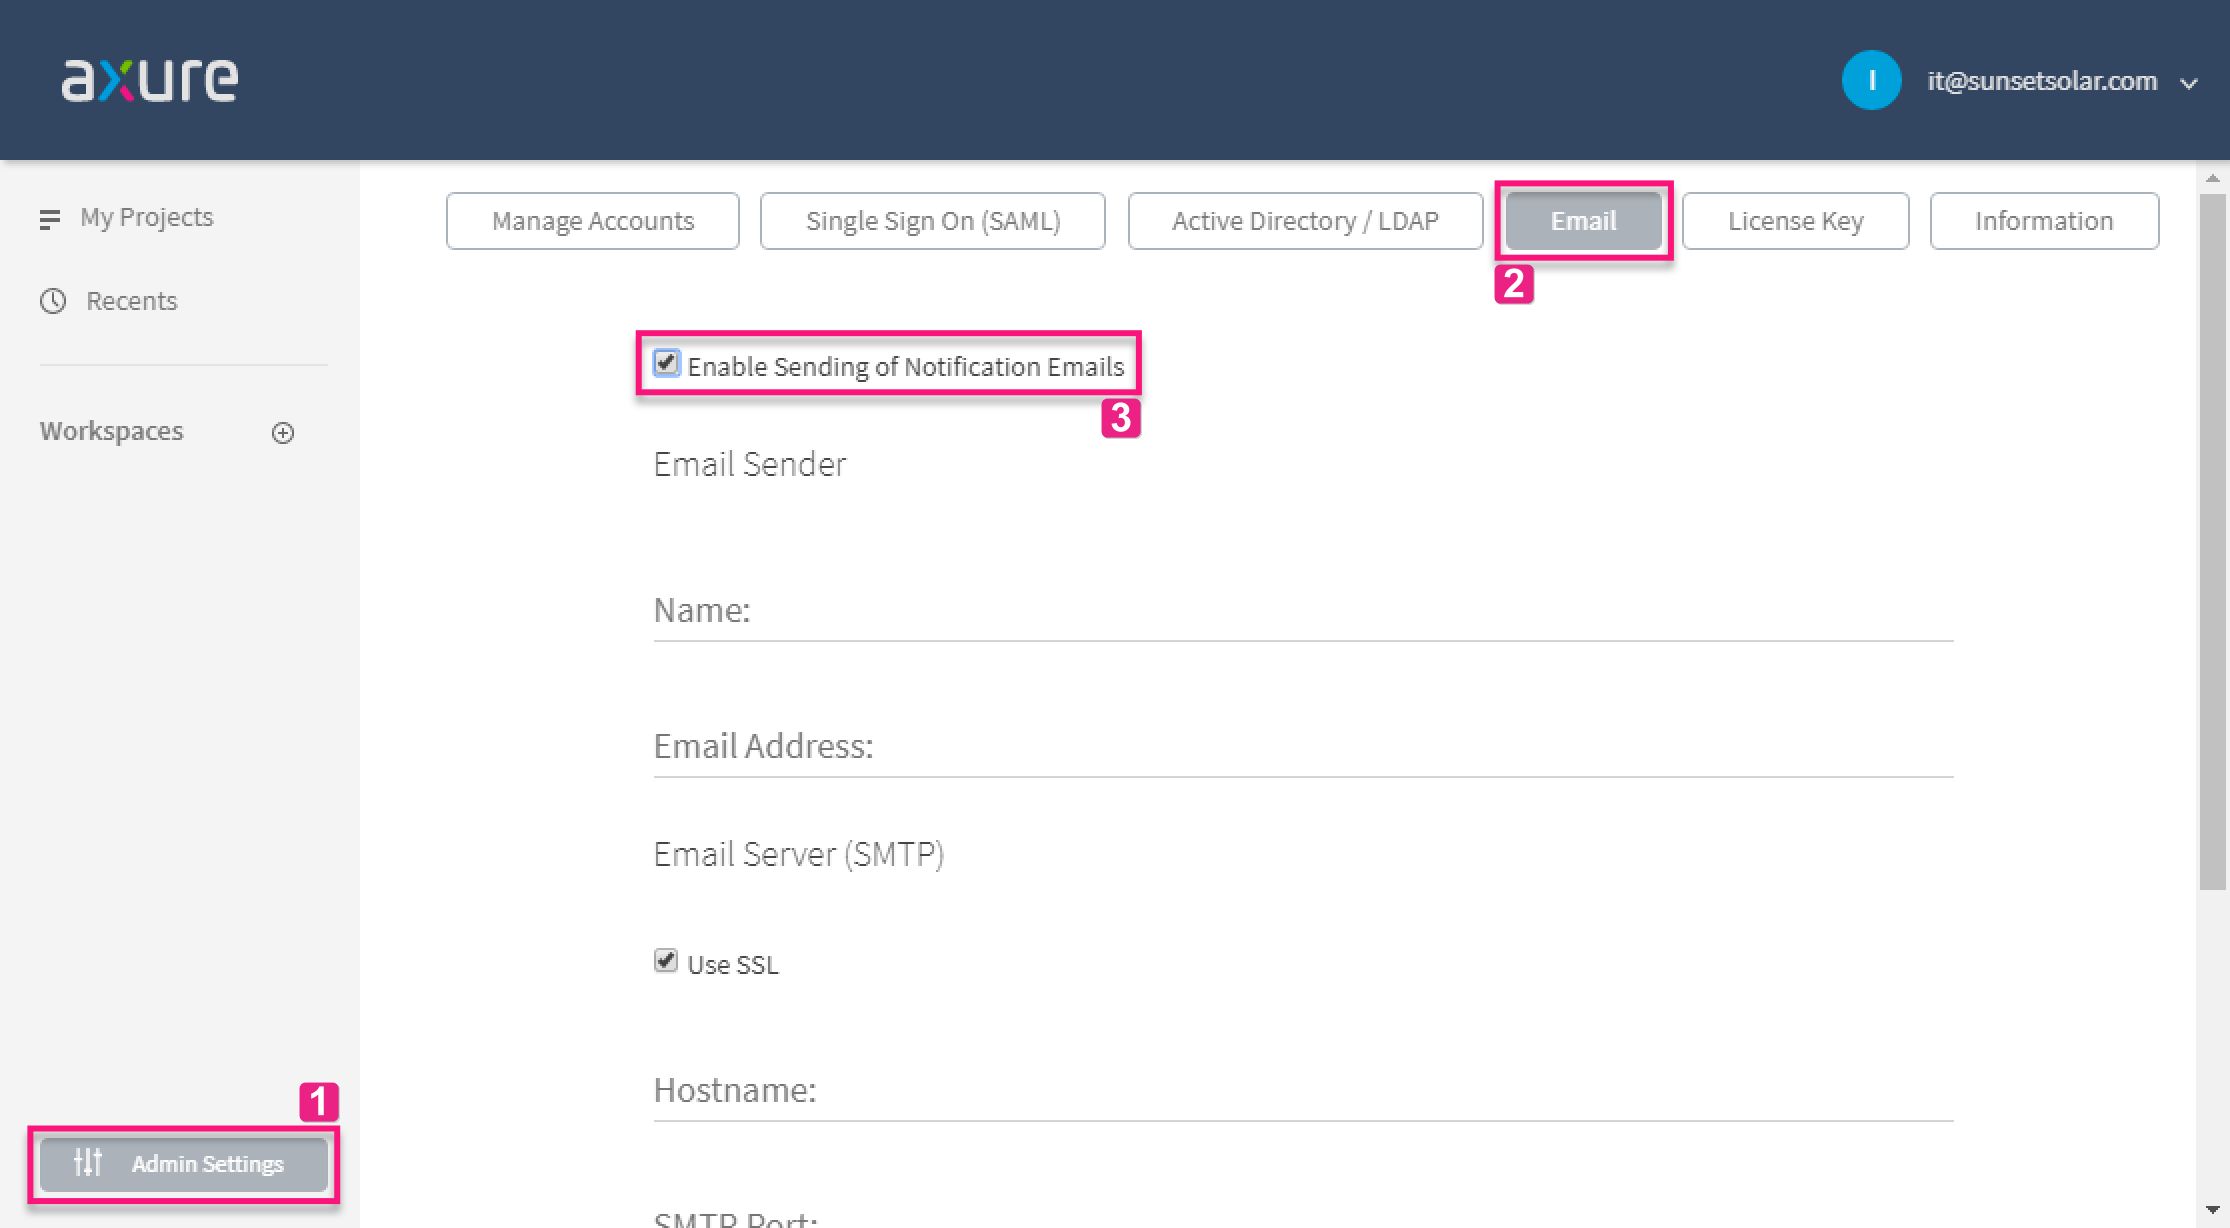Select the License Key tab

click(1795, 221)
